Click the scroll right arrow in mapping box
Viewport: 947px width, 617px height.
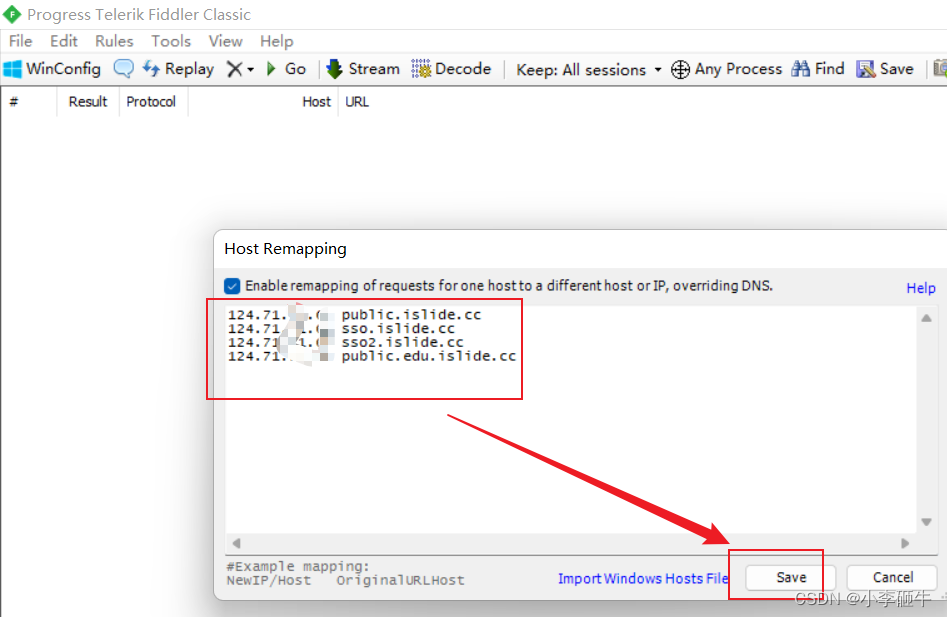(x=905, y=543)
